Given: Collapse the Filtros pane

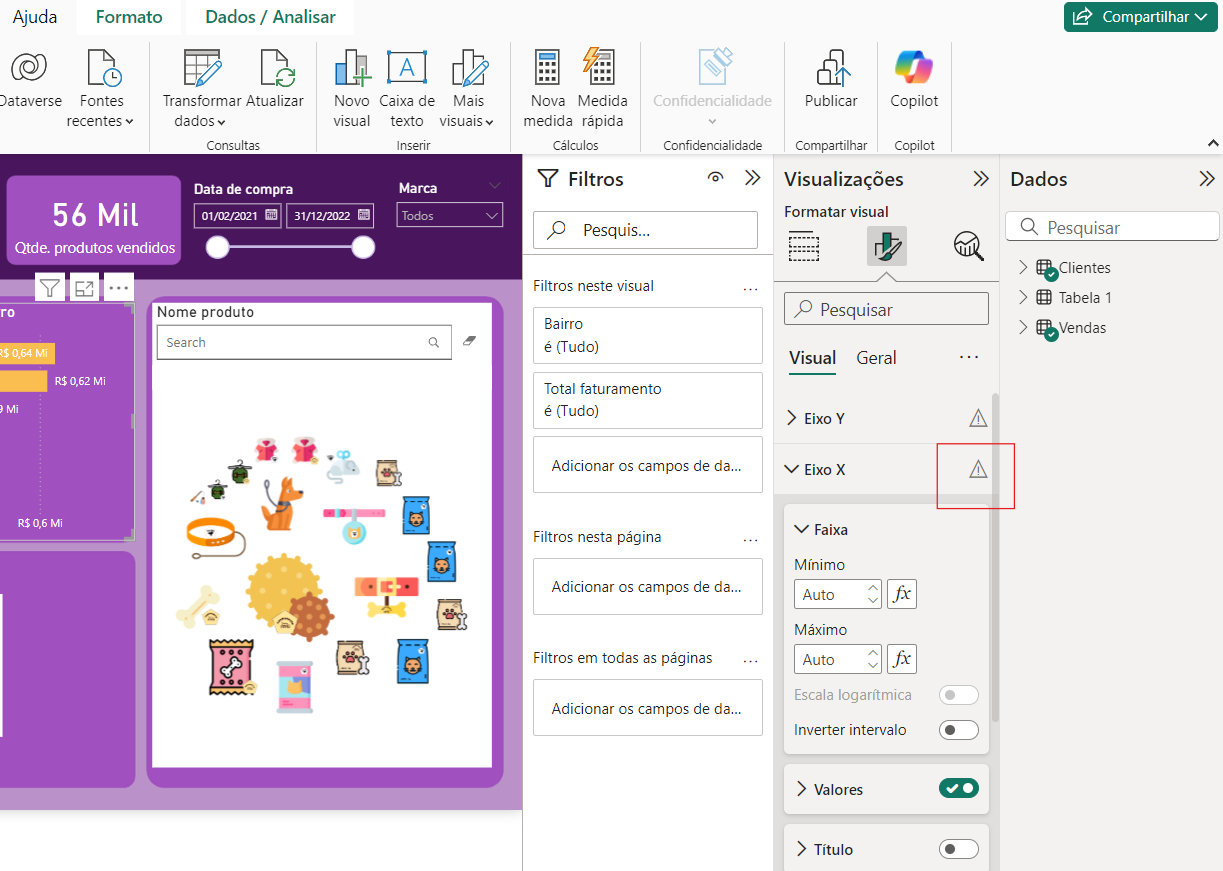Looking at the screenshot, I should click(753, 178).
